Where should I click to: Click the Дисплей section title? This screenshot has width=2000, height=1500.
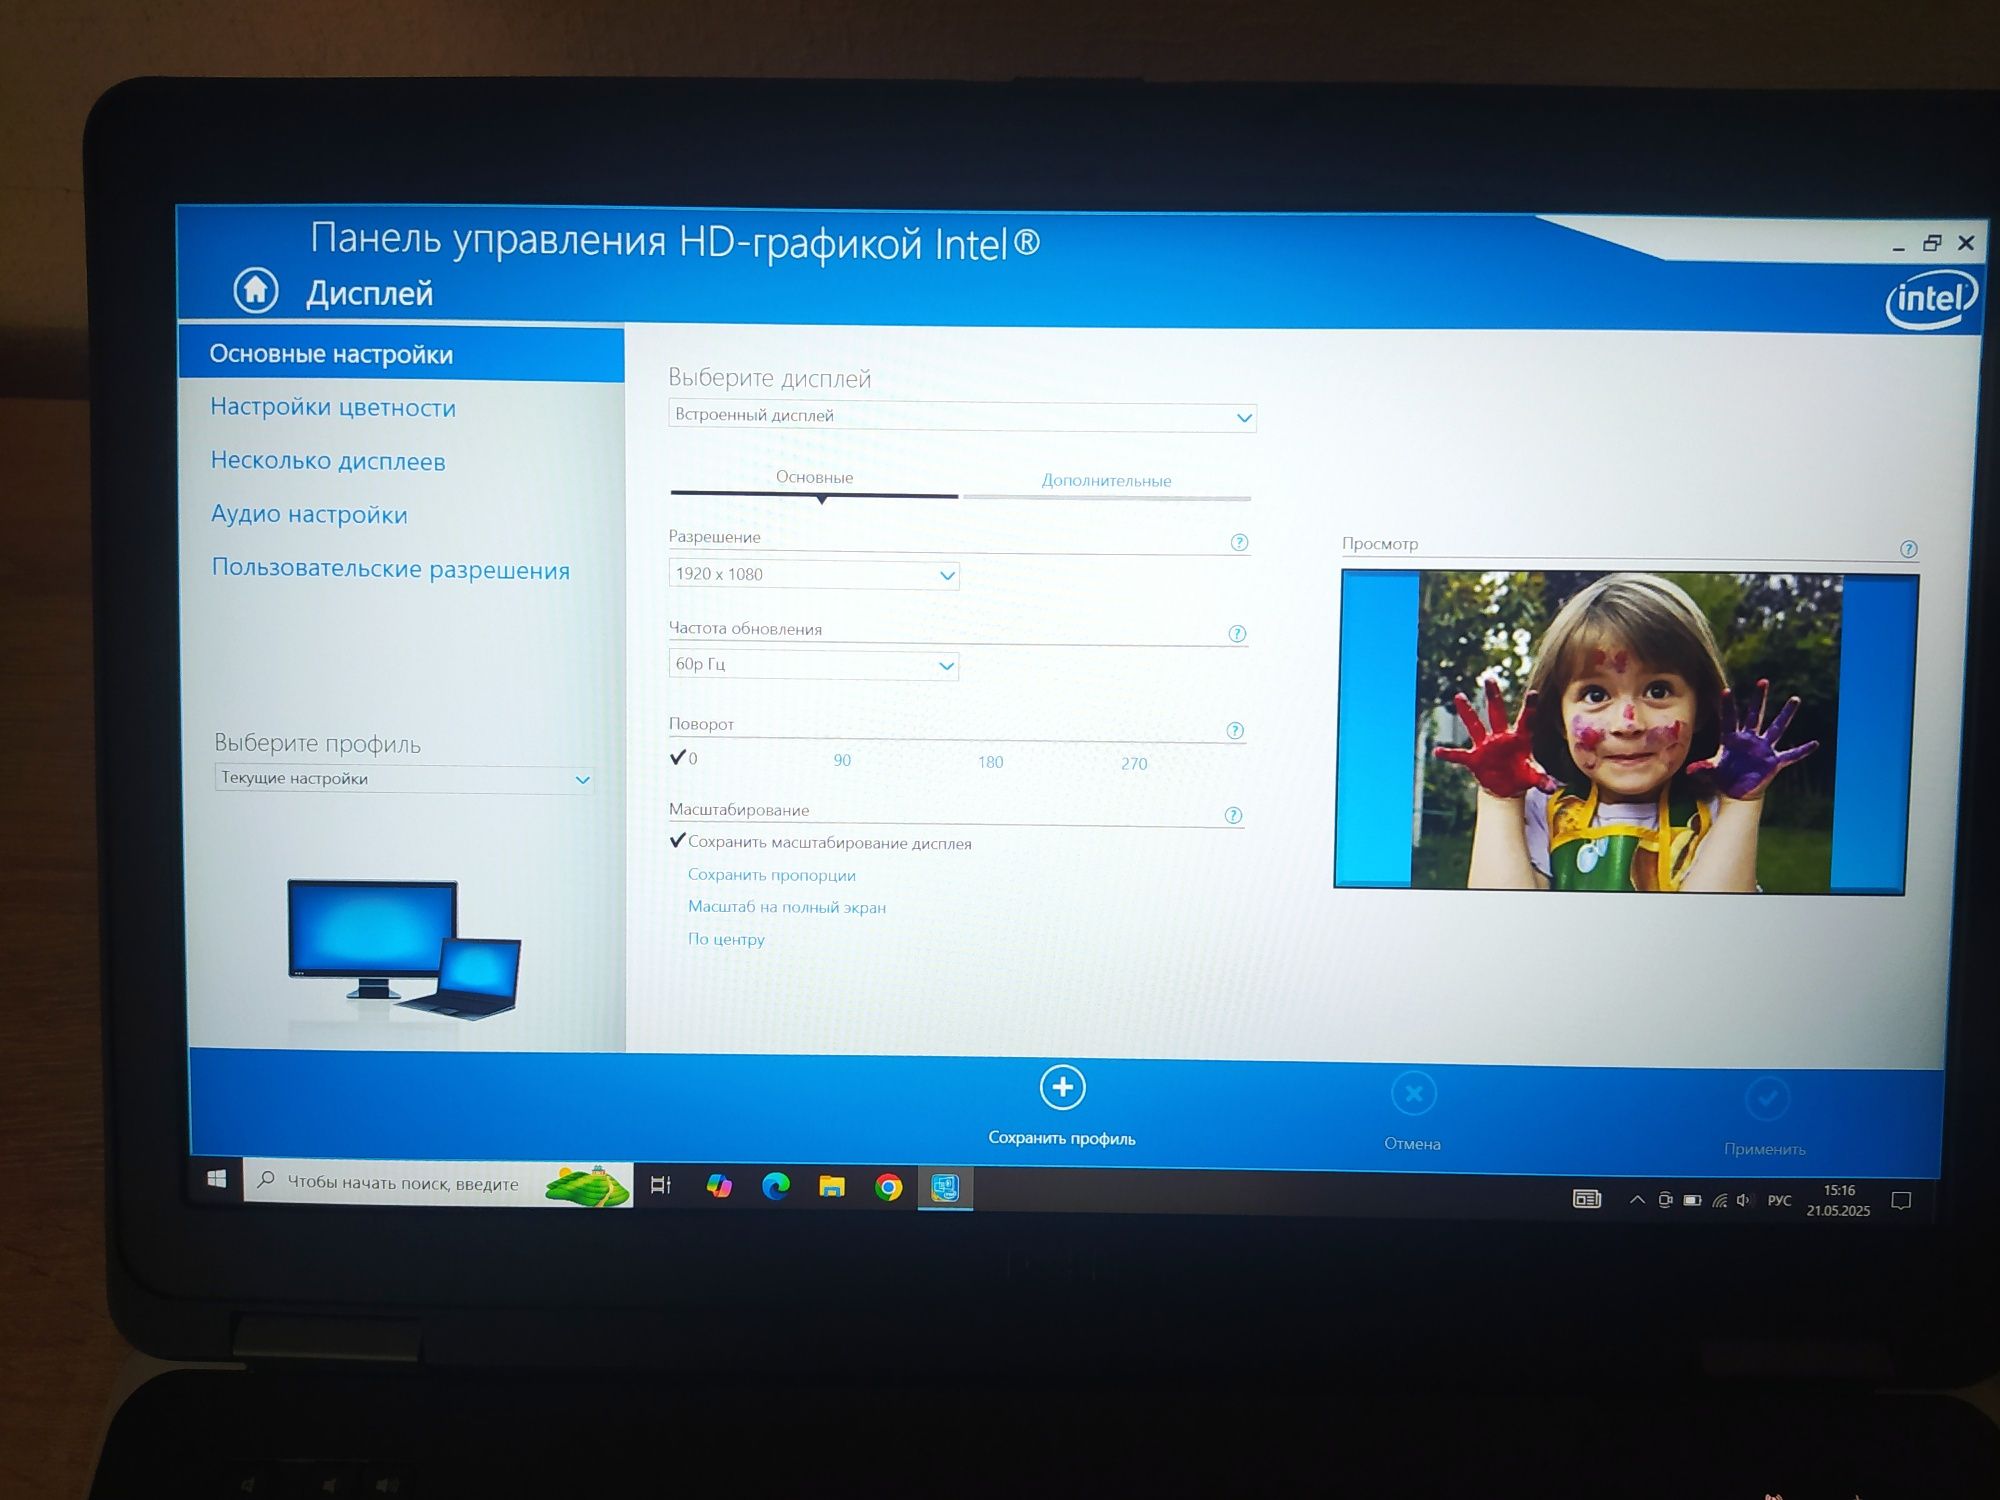point(369,293)
